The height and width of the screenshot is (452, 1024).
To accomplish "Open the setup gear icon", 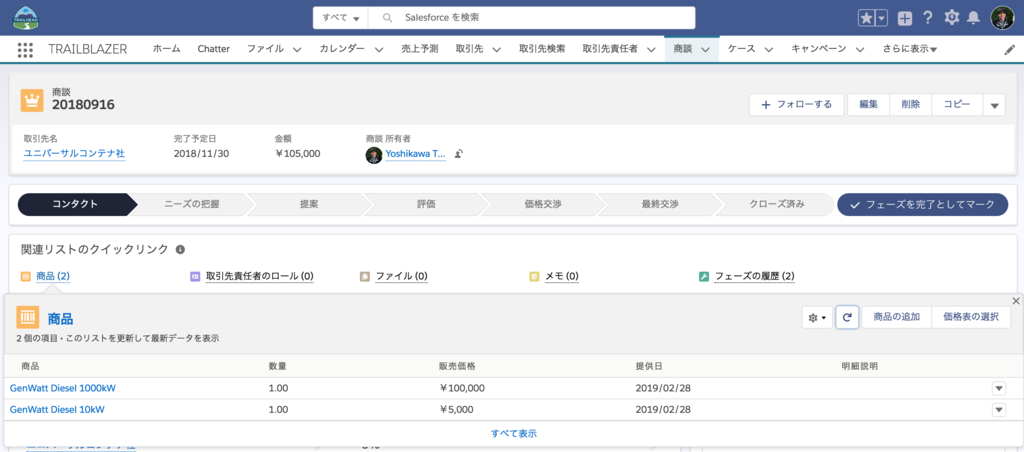I will pyautogui.click(x=952, y=18).
